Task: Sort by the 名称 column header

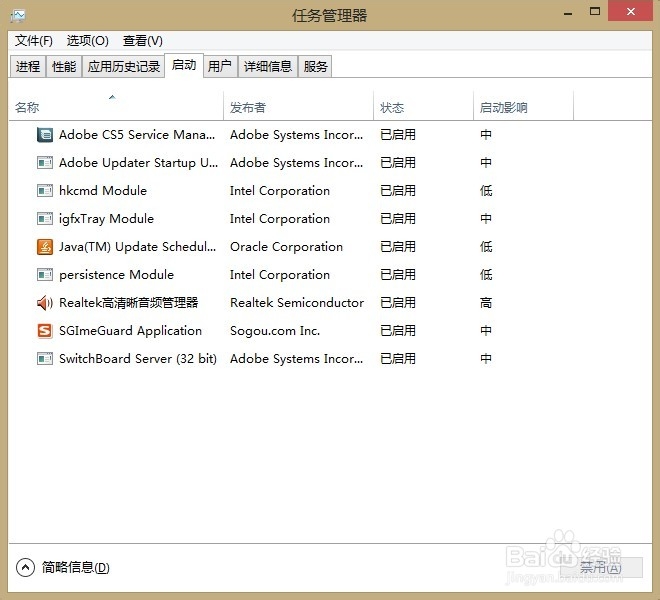Action: 116,107
